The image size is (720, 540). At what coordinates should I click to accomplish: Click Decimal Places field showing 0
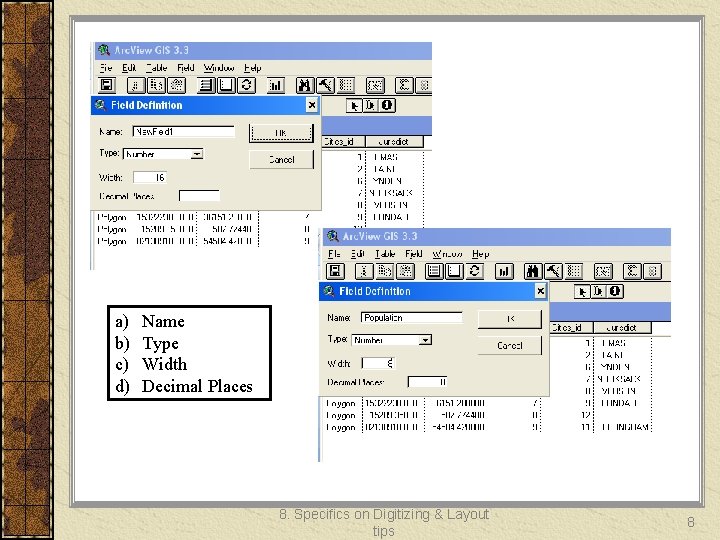coord(428,382)
